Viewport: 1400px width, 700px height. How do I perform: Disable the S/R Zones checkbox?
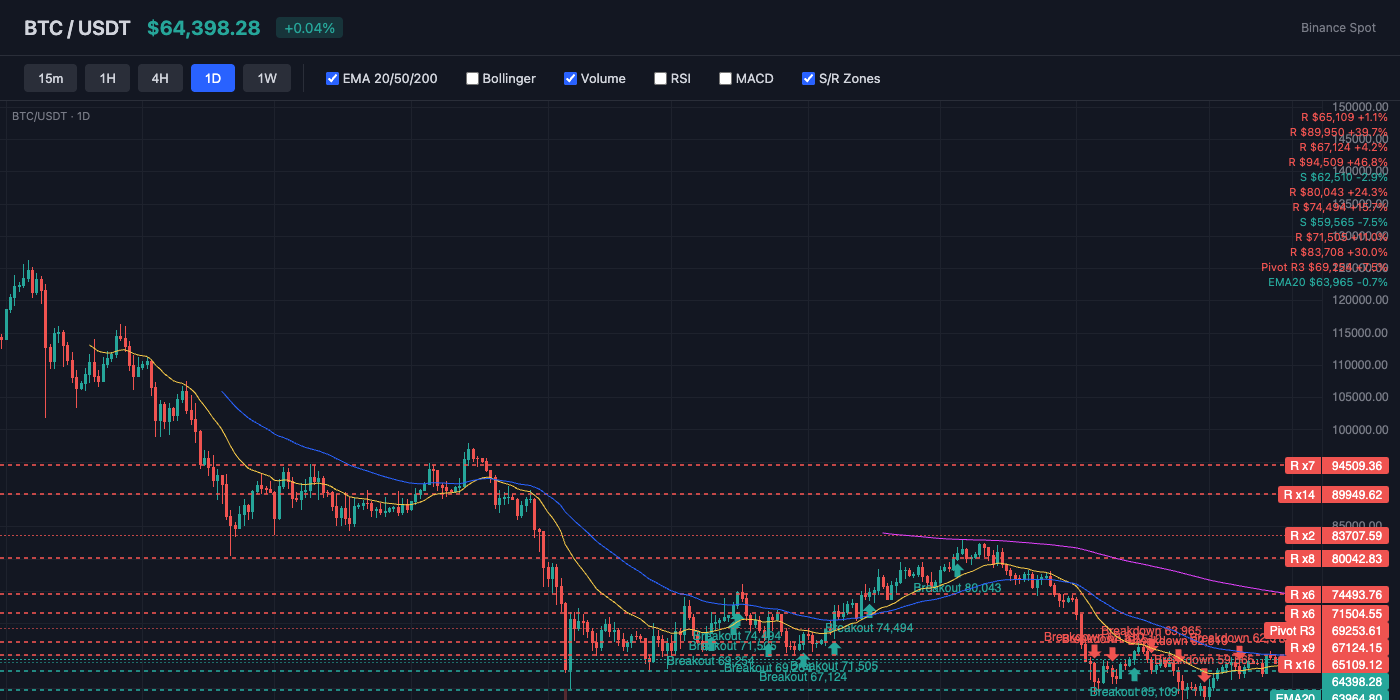point(808,78)
